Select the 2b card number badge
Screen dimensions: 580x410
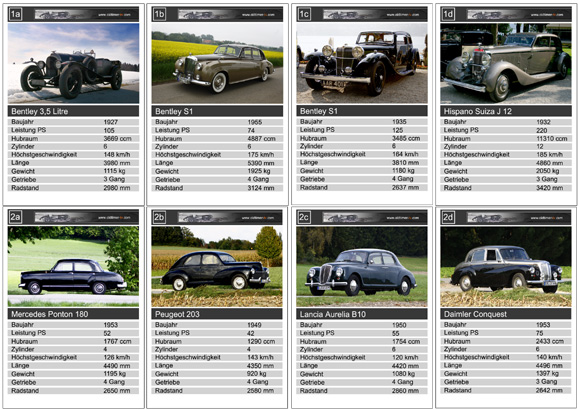point(159,217)
